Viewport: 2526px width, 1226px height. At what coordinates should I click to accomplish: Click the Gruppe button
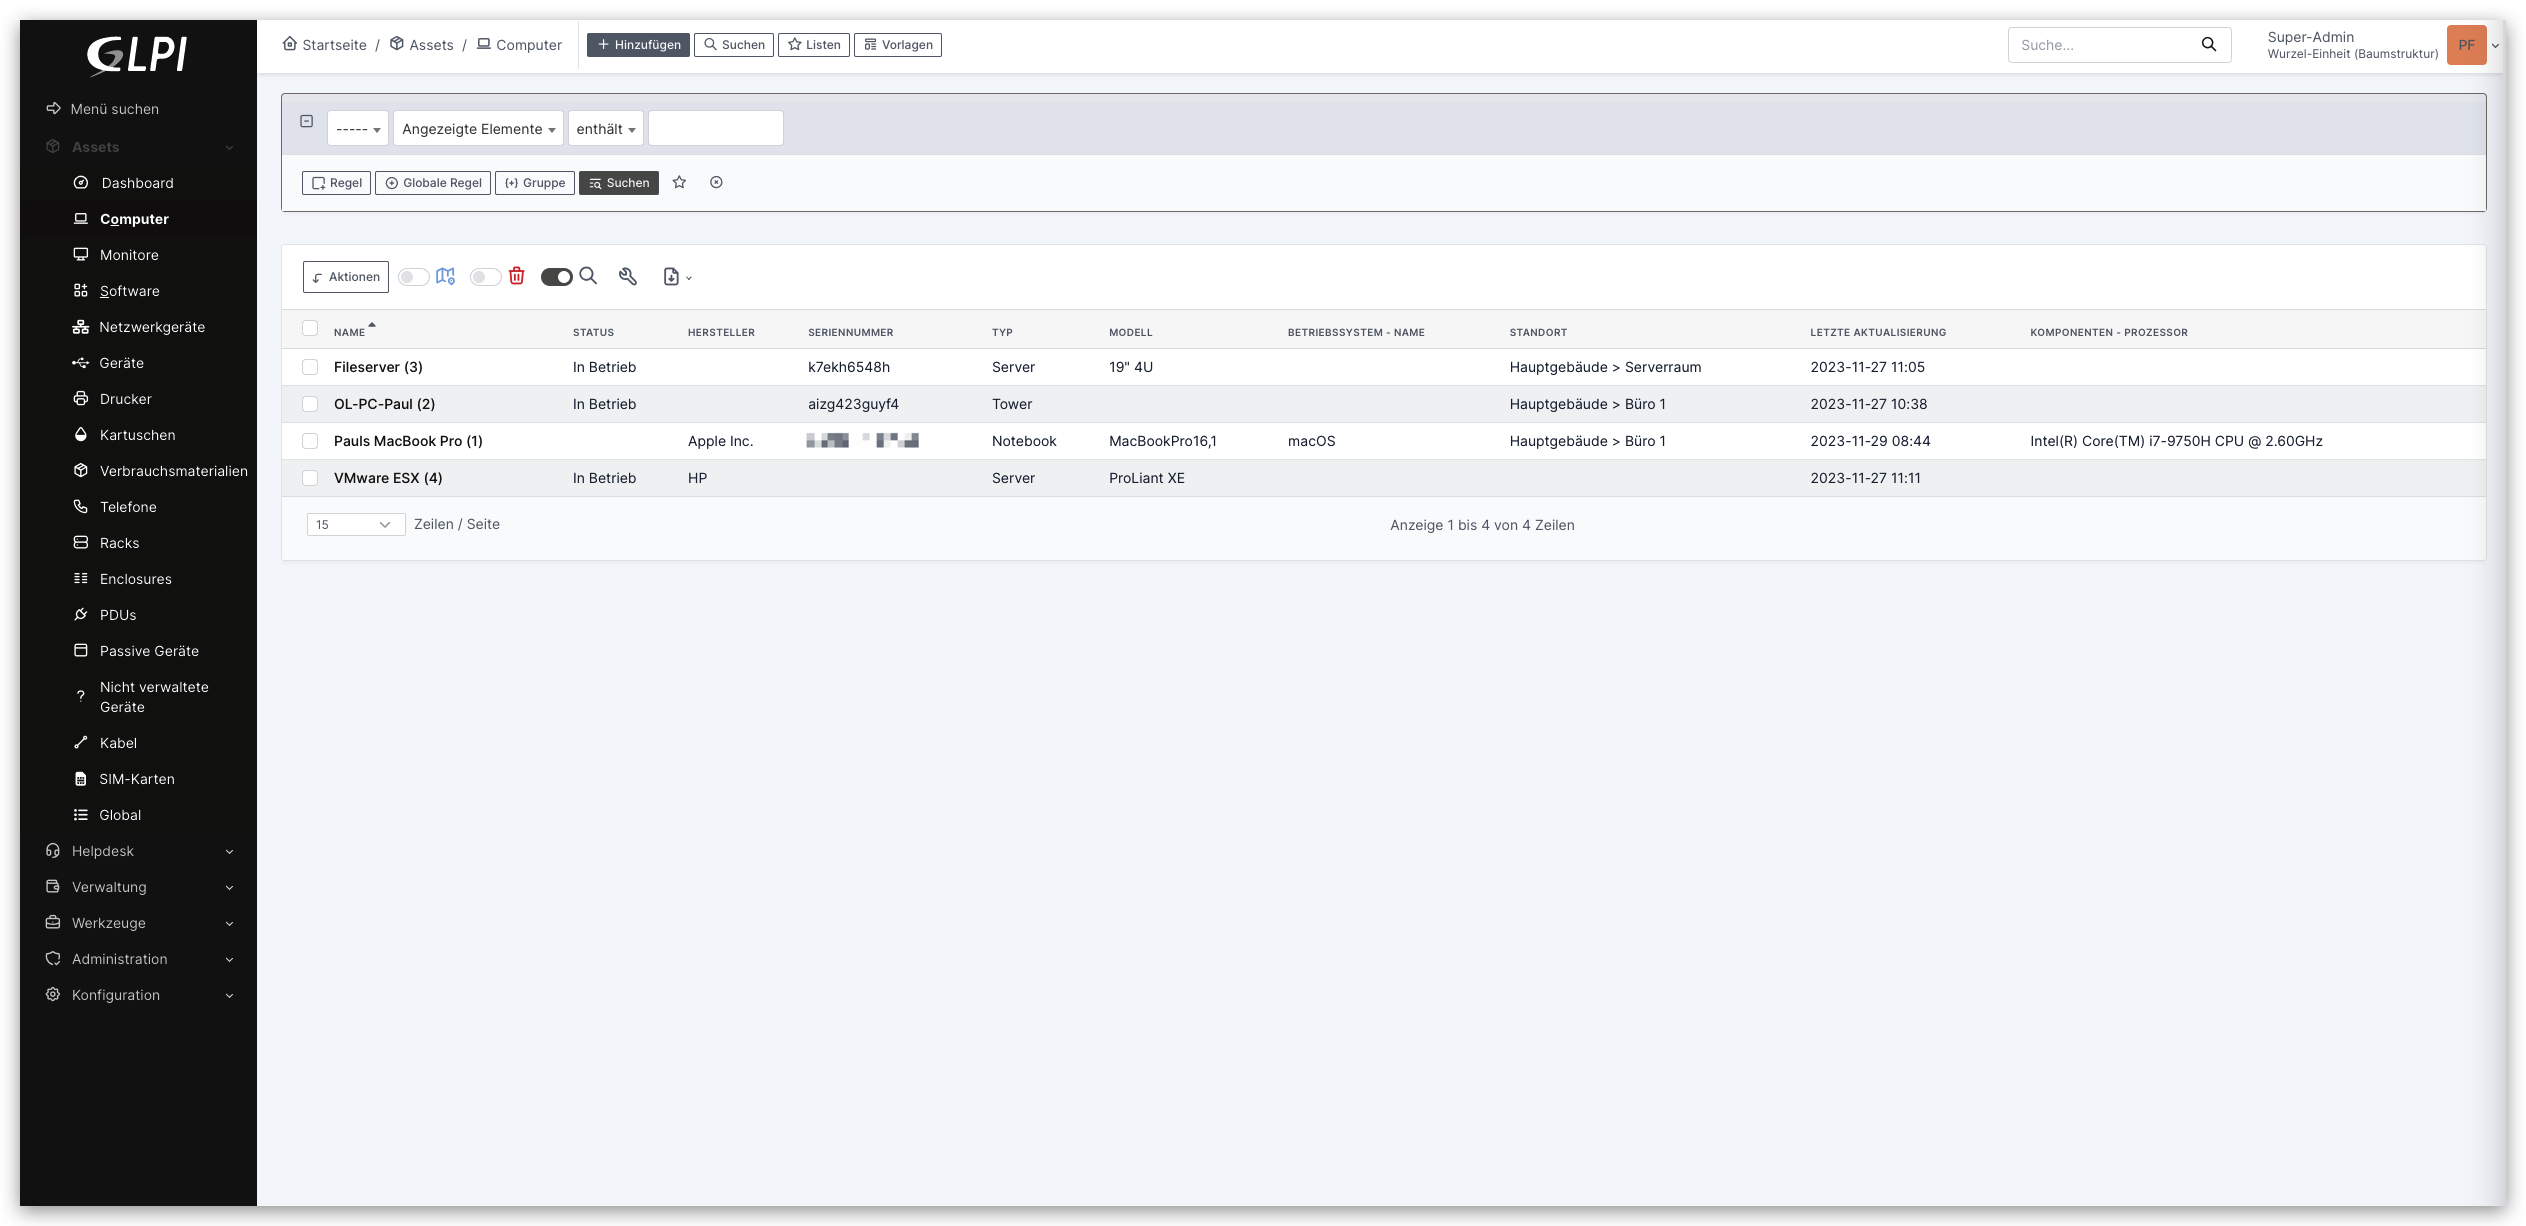535,183
